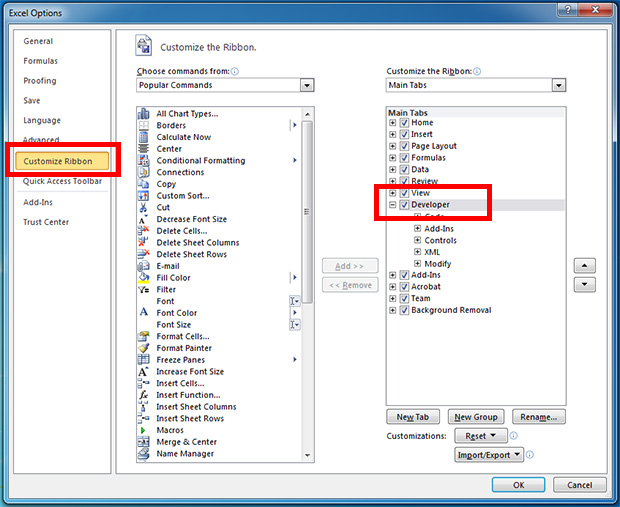The image size is (620, 507).
Task: Expand the Modify group node
Action: (418, 263)
